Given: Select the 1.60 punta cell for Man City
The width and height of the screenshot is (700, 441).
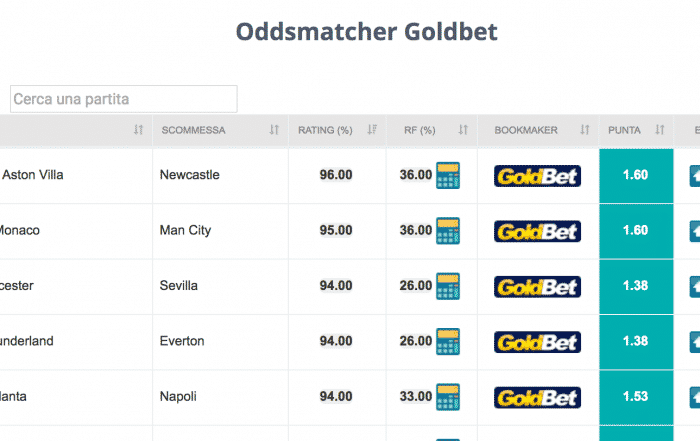Looking at the screenshot, I should 636,231.
